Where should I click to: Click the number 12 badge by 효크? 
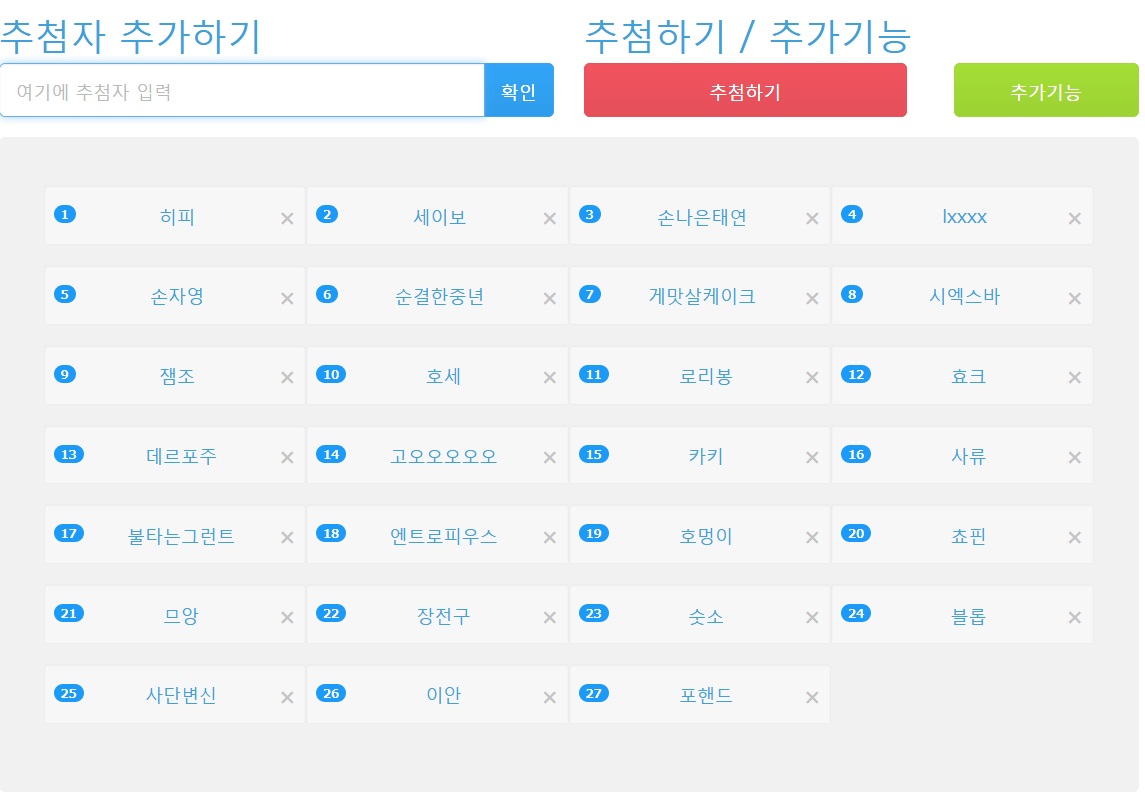tap(855, 374)
